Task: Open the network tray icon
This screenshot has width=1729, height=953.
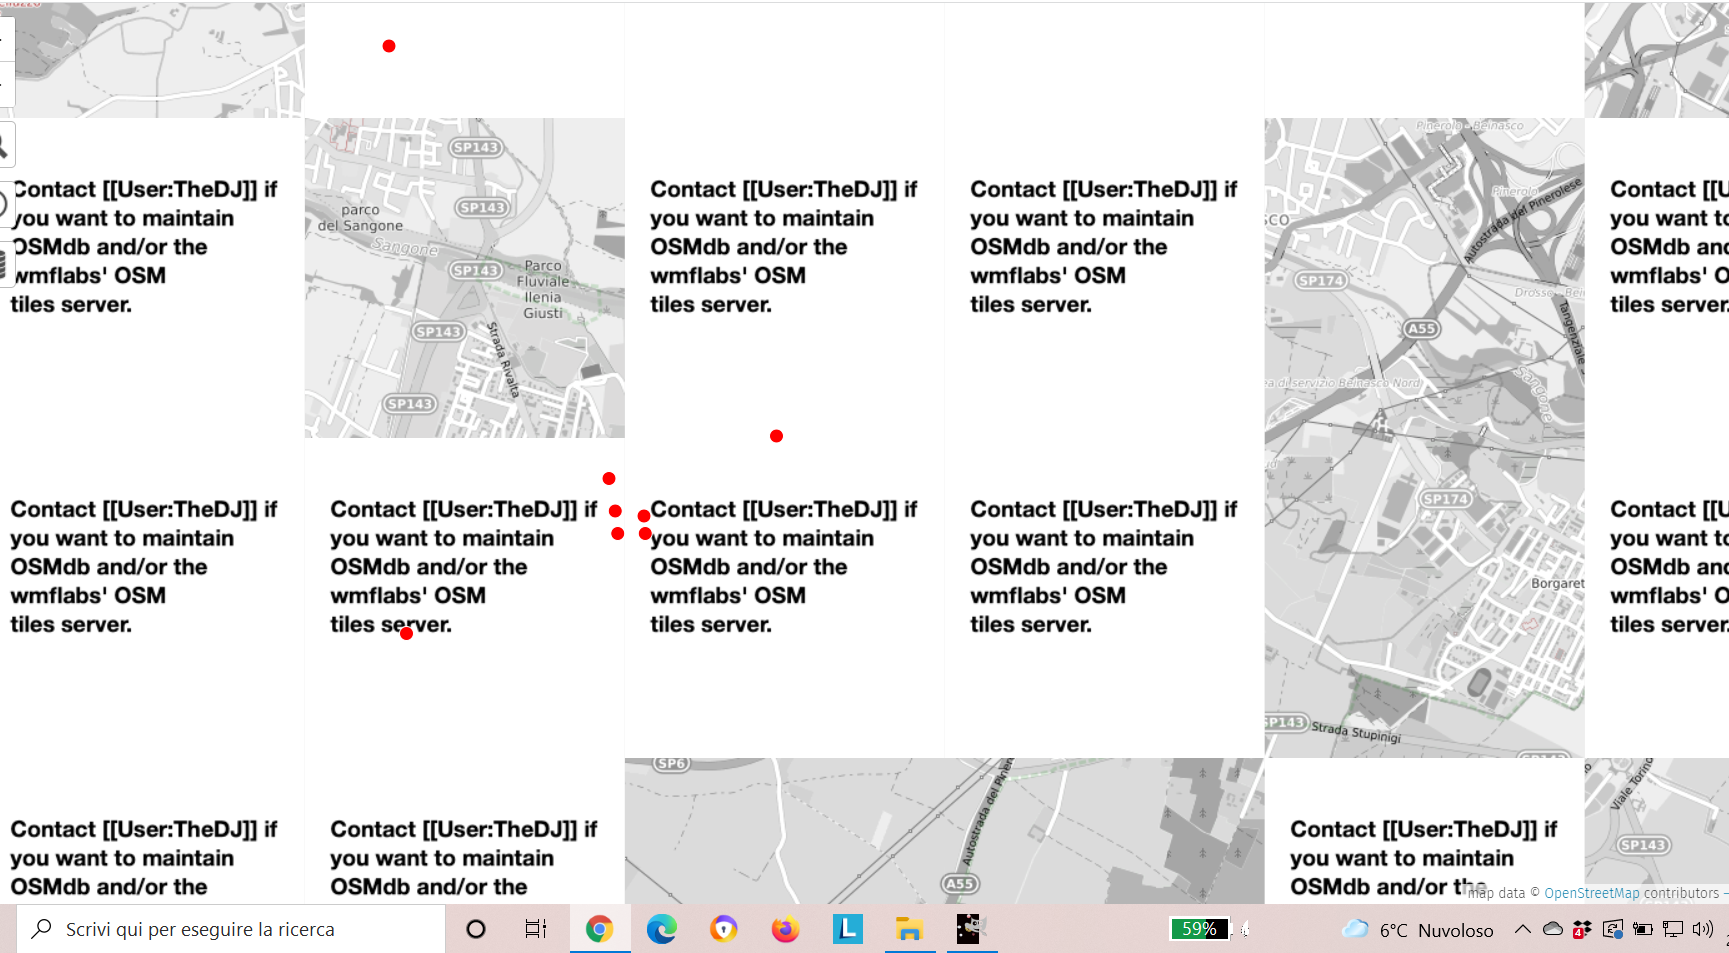Action: (1672, 929)
